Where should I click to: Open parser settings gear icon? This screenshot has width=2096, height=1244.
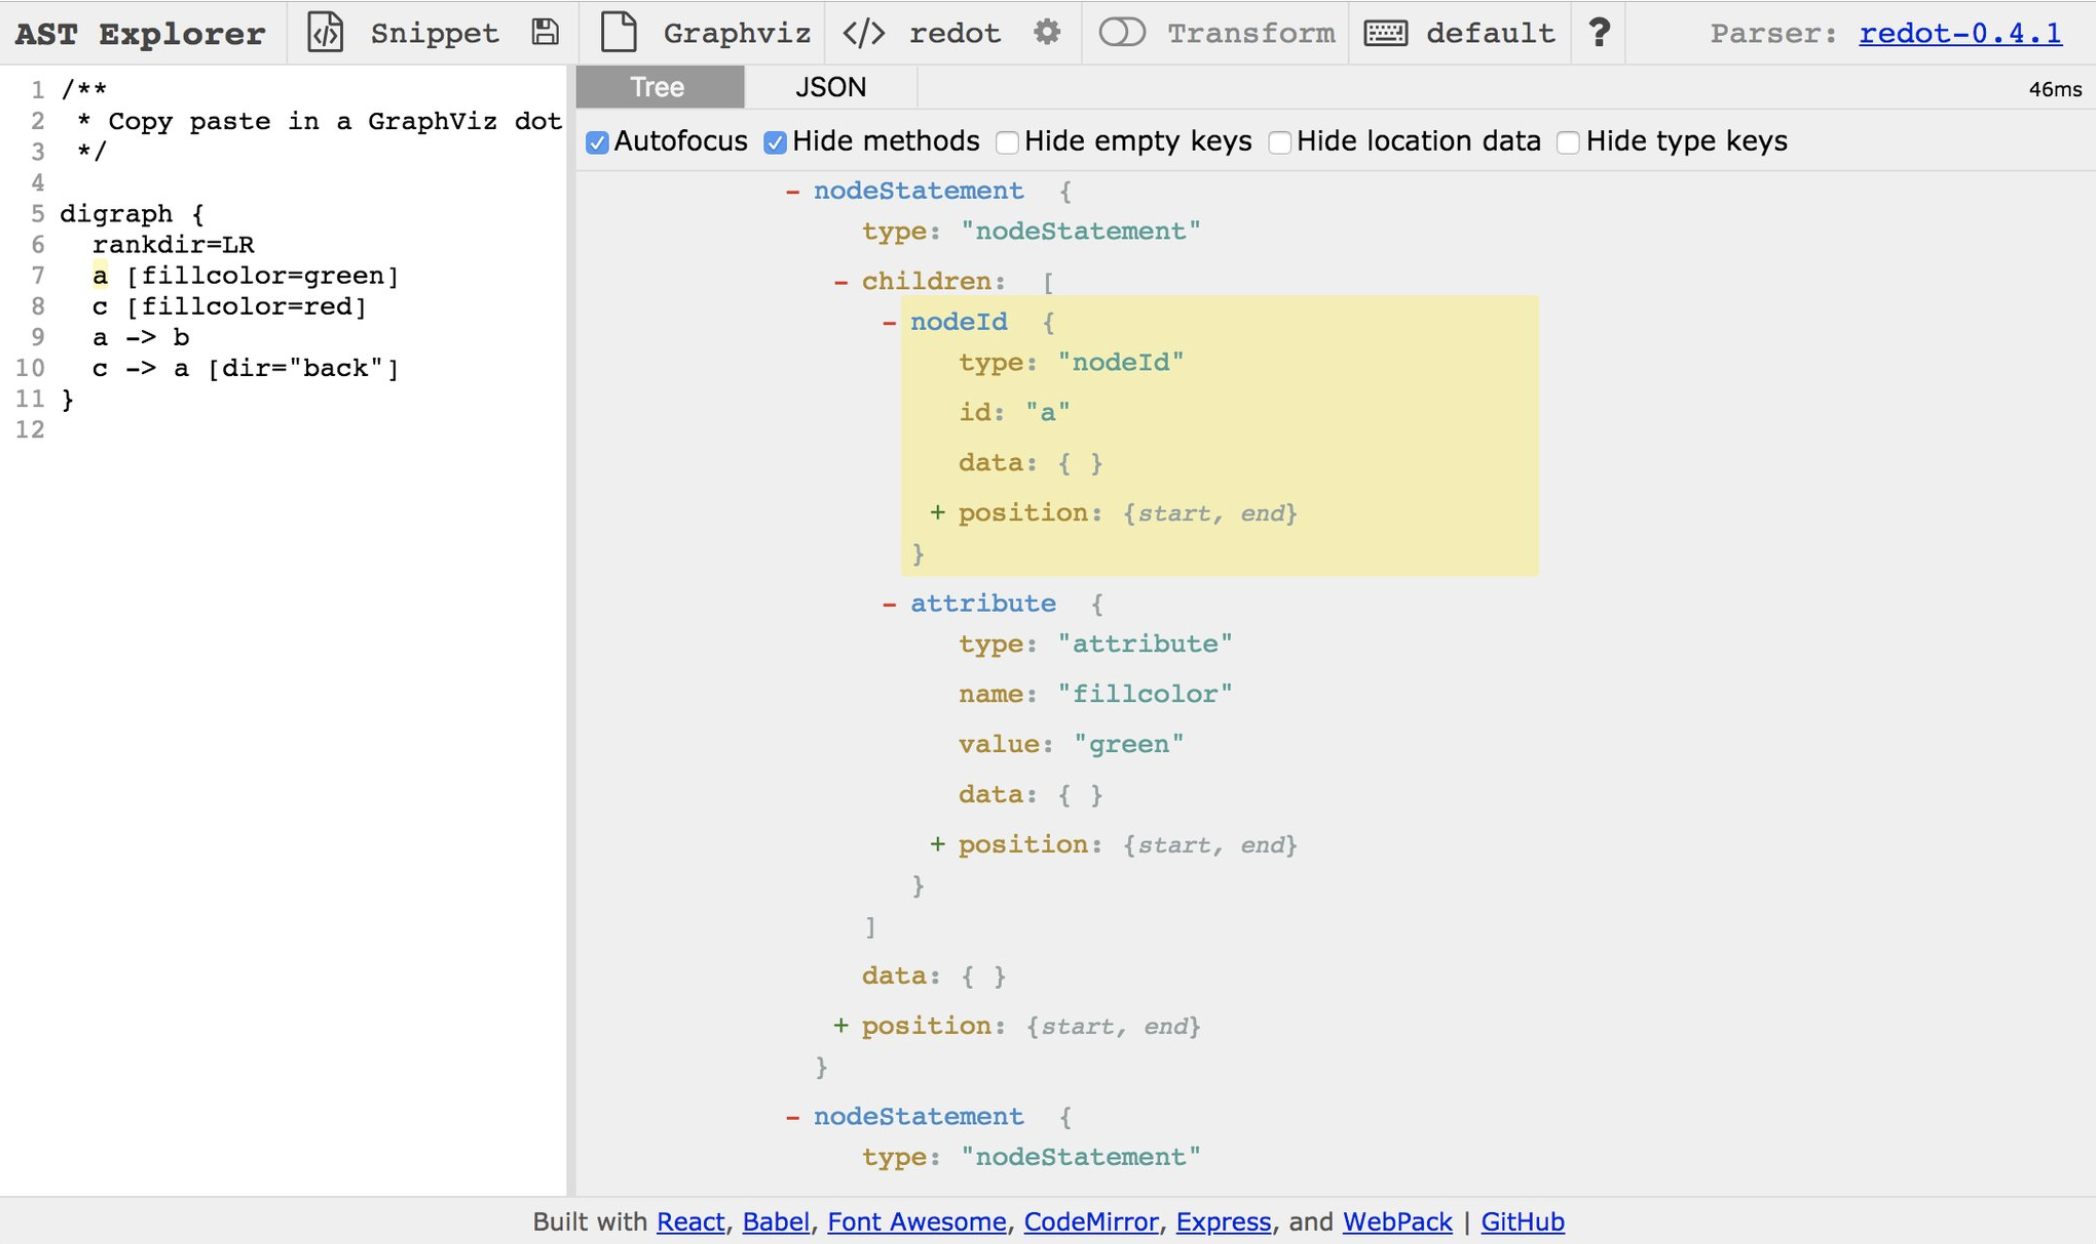tap(1047, 33)
